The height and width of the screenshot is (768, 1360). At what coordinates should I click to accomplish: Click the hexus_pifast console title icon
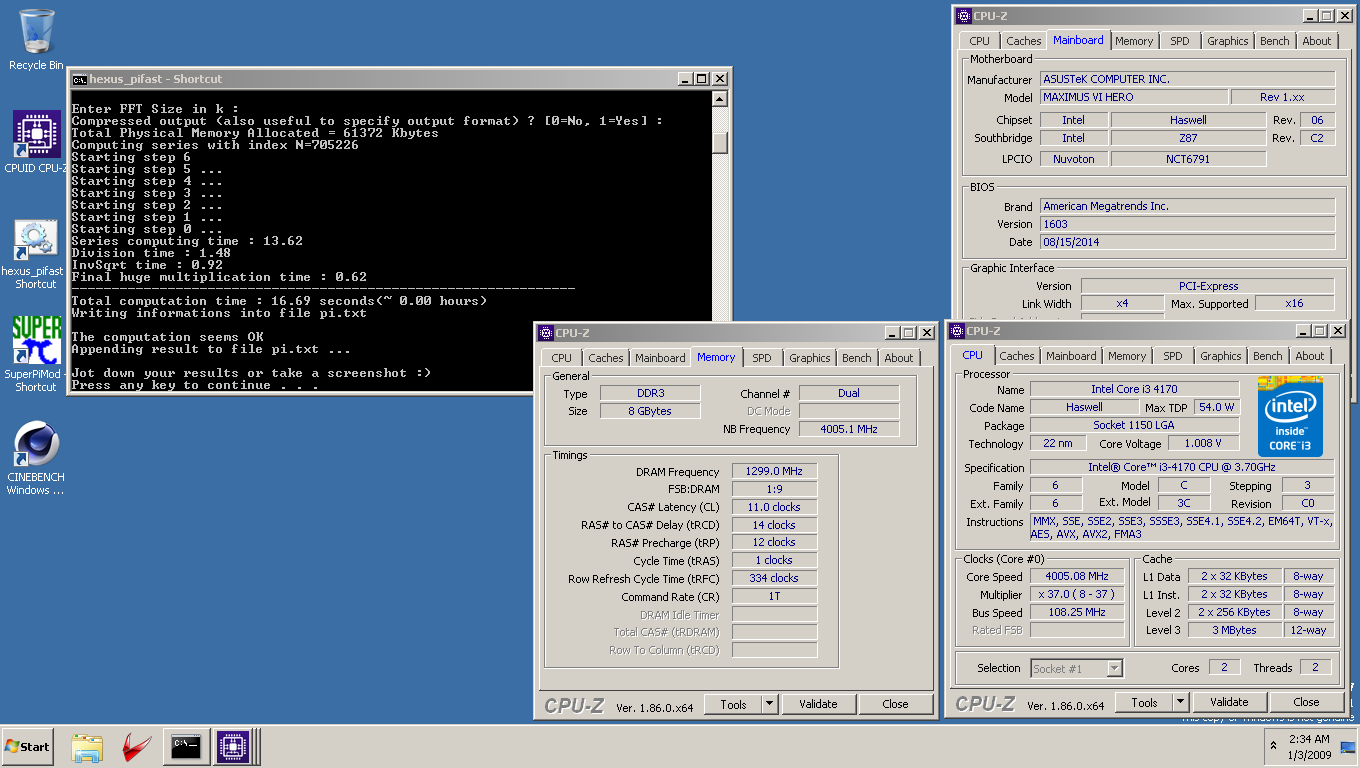pos(79,79)
